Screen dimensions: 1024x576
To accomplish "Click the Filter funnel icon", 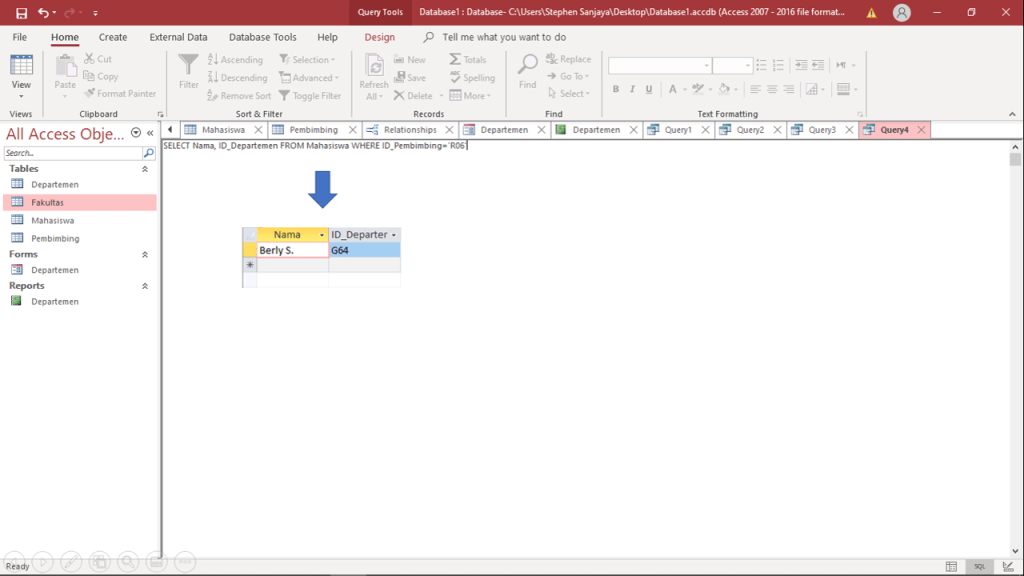I will 188,66.
